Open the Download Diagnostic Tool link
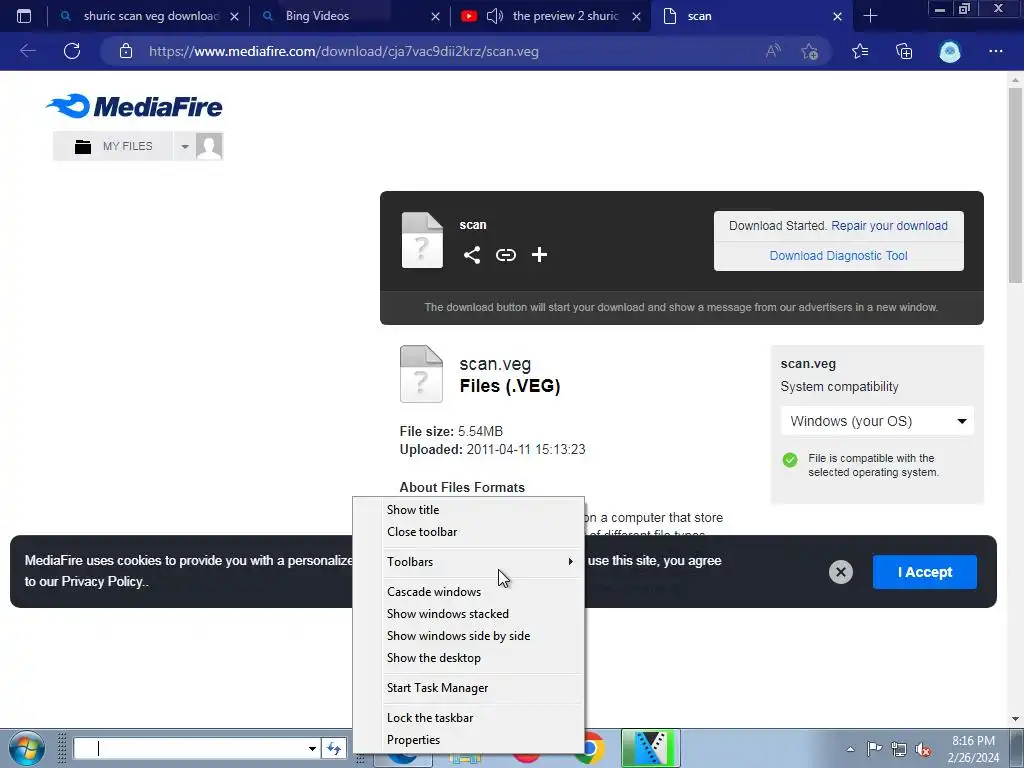This screenshot has width=1024, height=768. click(x=839, y=256)
